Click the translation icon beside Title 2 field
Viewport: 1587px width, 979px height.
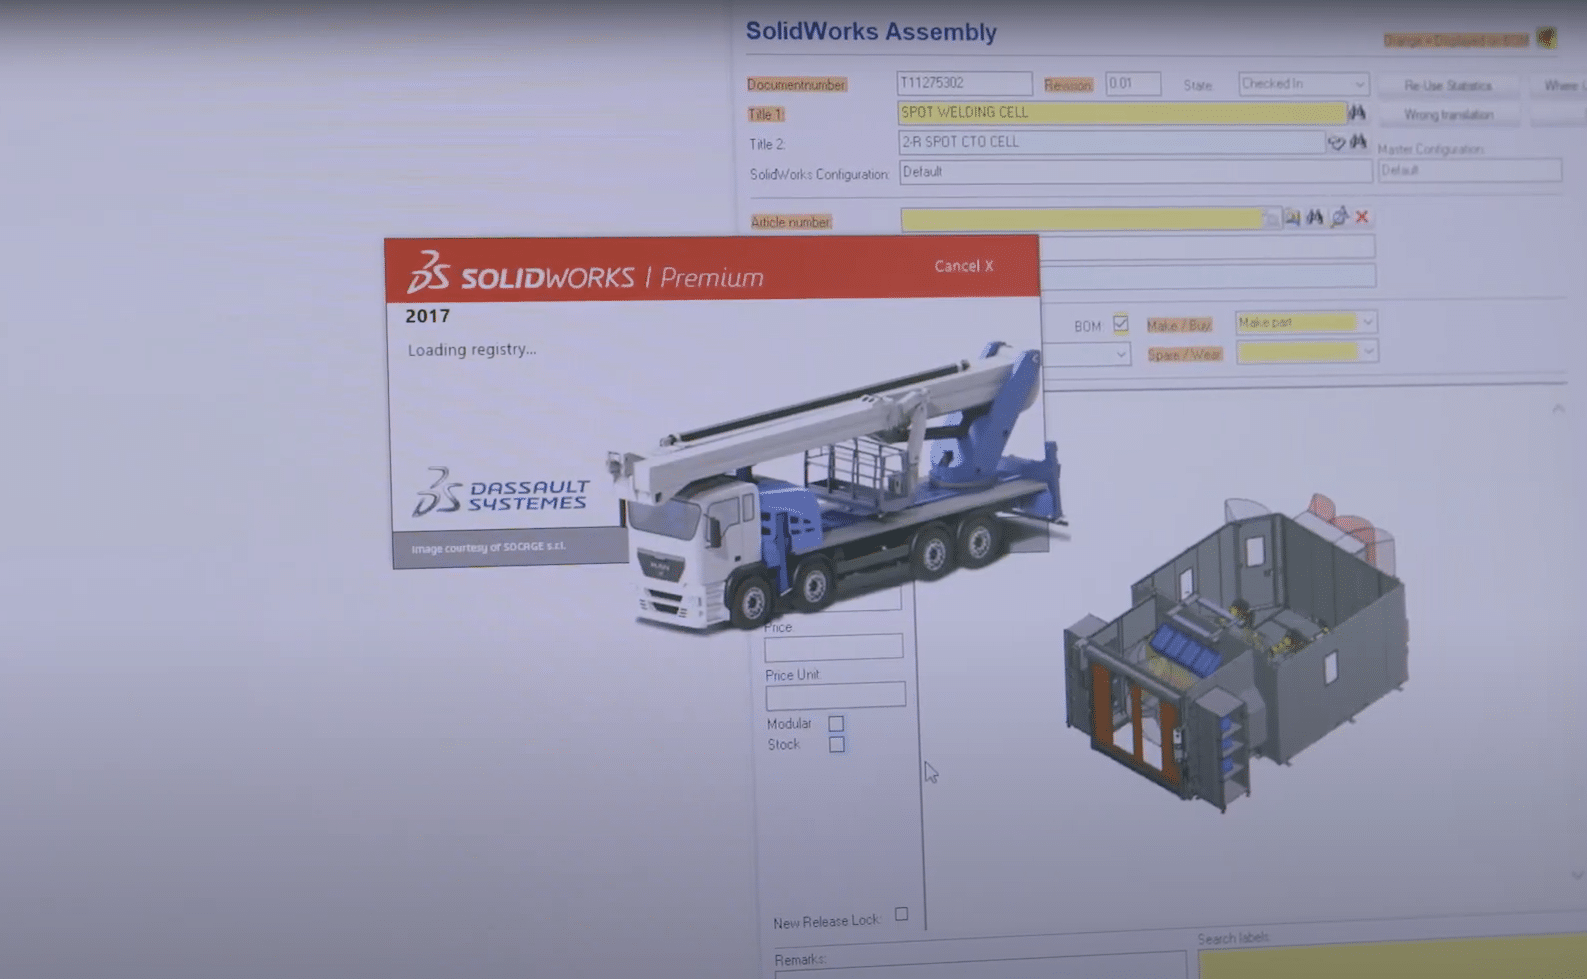(1336, 143)
